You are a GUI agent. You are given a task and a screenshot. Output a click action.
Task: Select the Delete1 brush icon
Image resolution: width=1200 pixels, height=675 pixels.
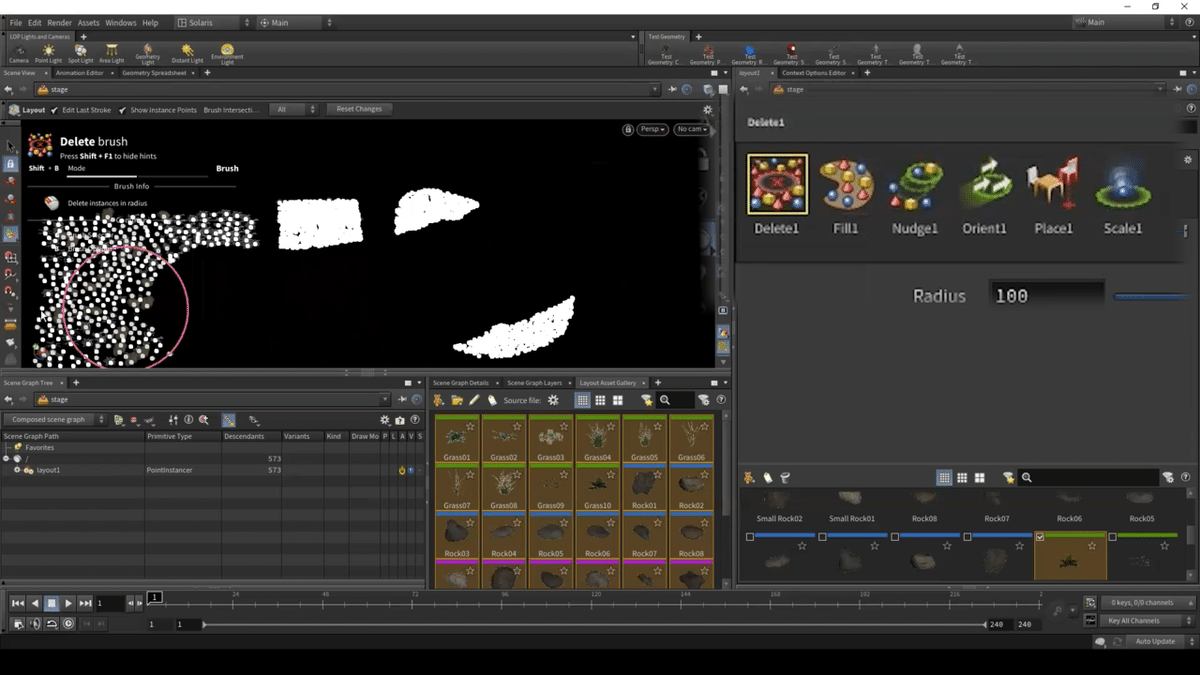click(x=777, y=184)
